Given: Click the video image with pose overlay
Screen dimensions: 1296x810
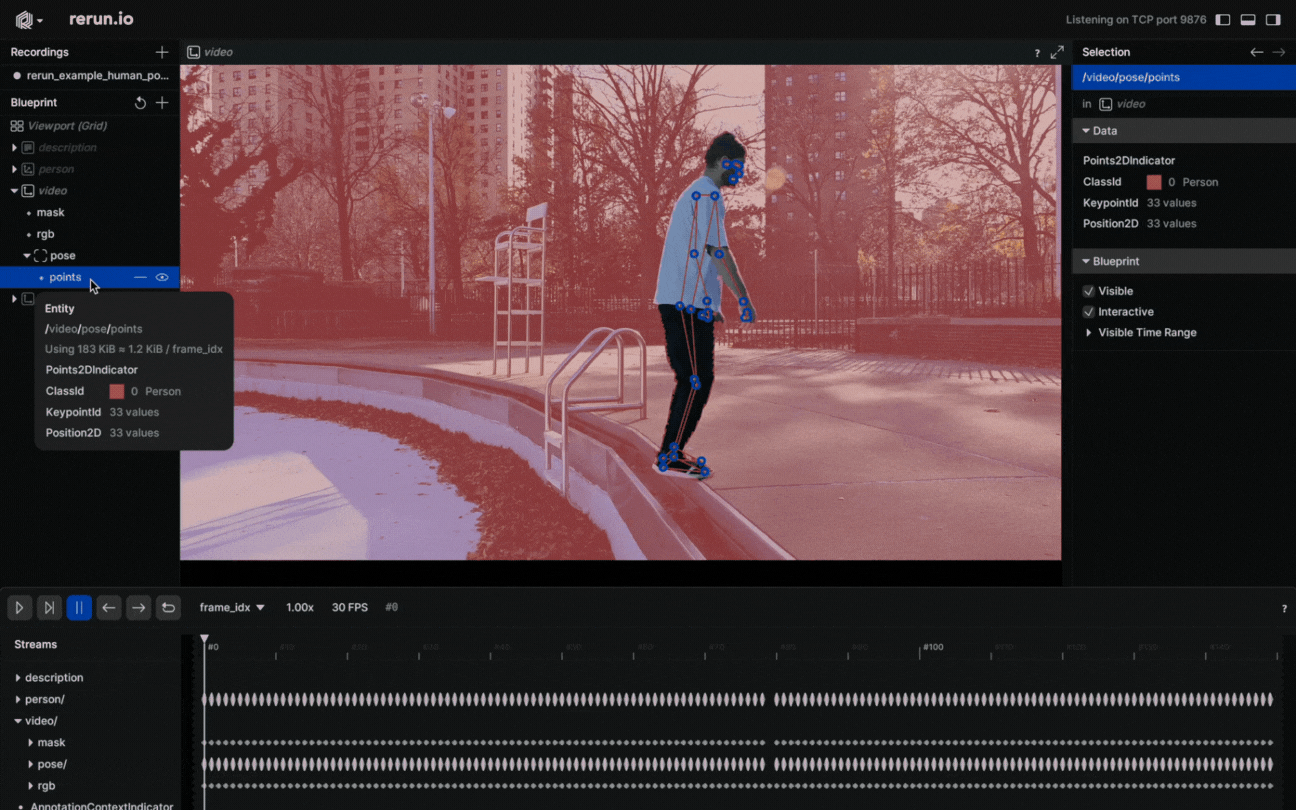Looking at the screenshot, I should [620, 312].
